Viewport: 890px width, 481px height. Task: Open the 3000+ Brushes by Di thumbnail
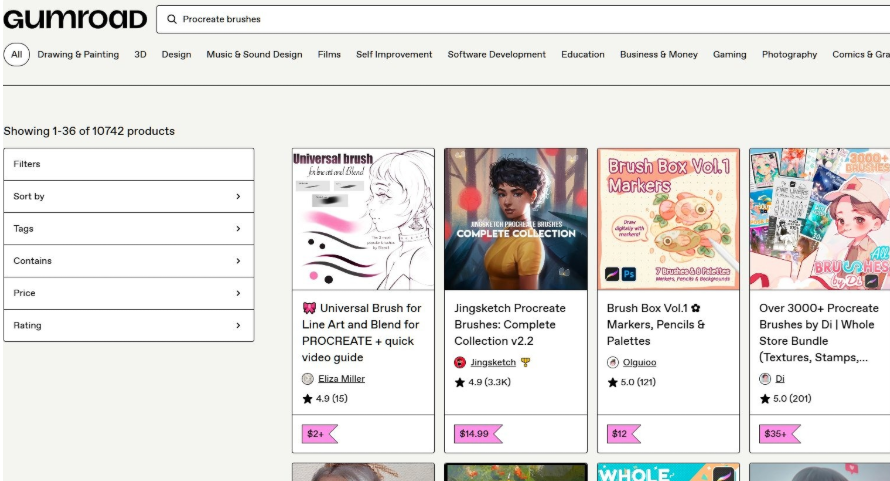(x=820, y=219)
